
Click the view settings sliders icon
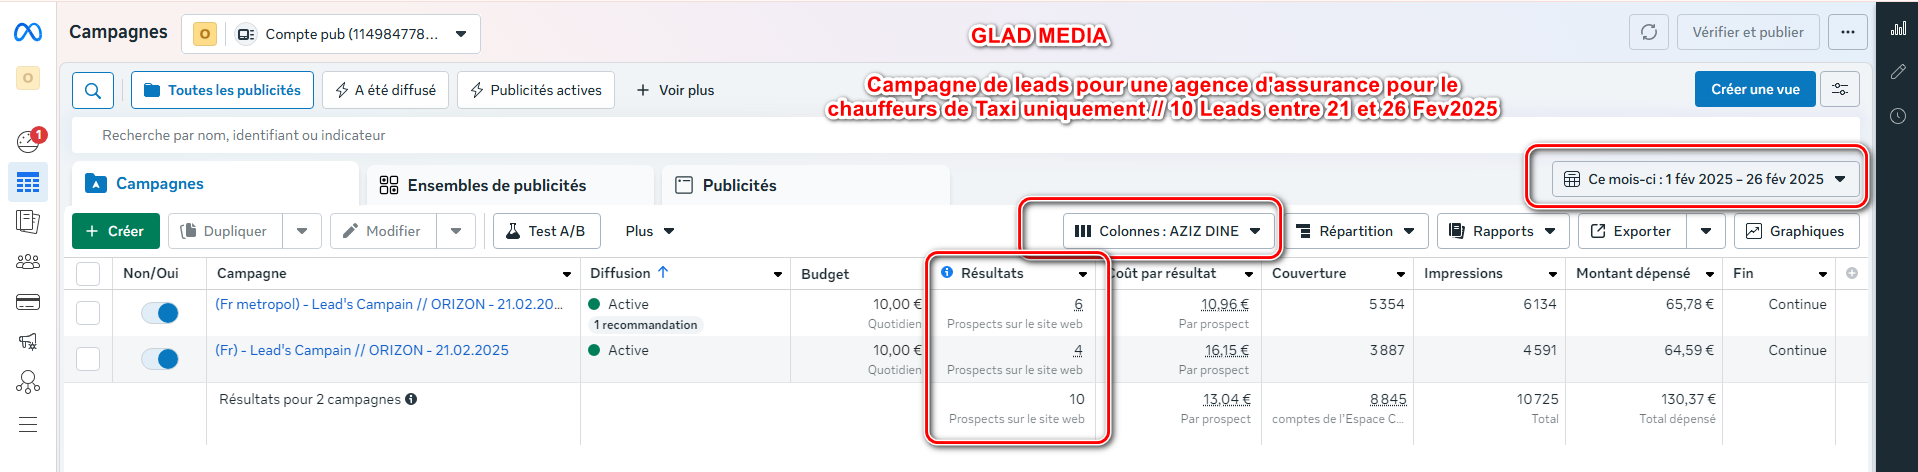click(1840, 89)
